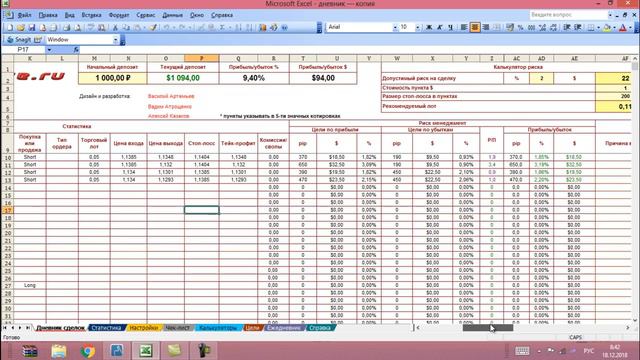Click the Format Painter brush icon
The height and width of the screenshot is (360, 640).
(x=153, y=27)
